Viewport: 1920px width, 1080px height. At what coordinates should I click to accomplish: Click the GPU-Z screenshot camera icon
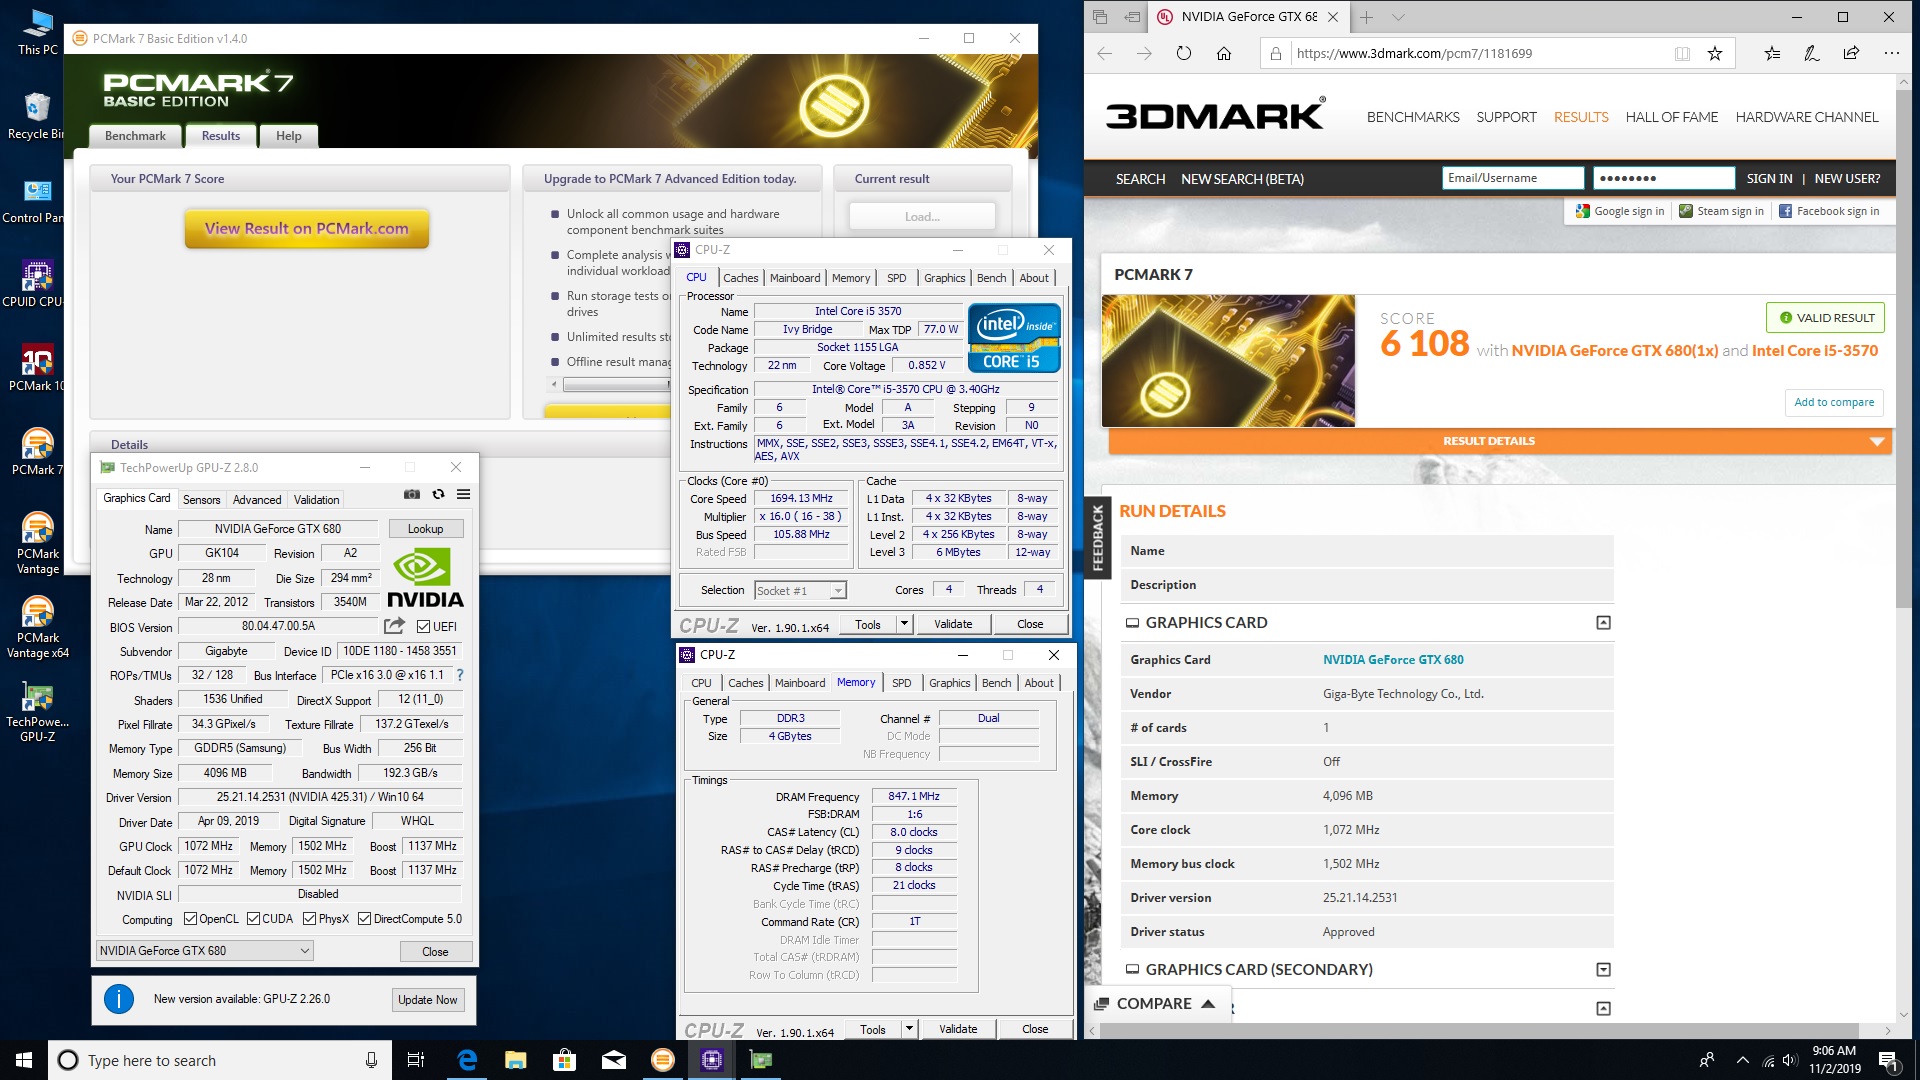pyautogui.click(x=412, y=494)
